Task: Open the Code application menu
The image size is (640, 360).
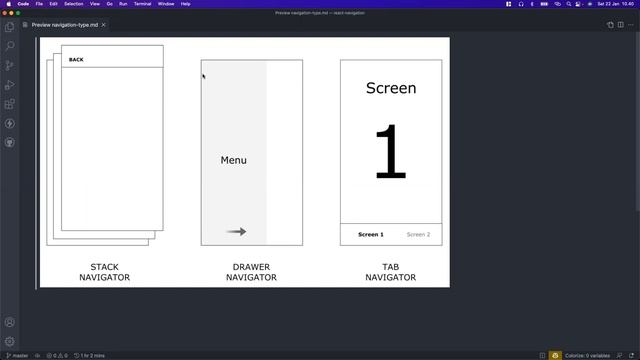Action: 23,4
